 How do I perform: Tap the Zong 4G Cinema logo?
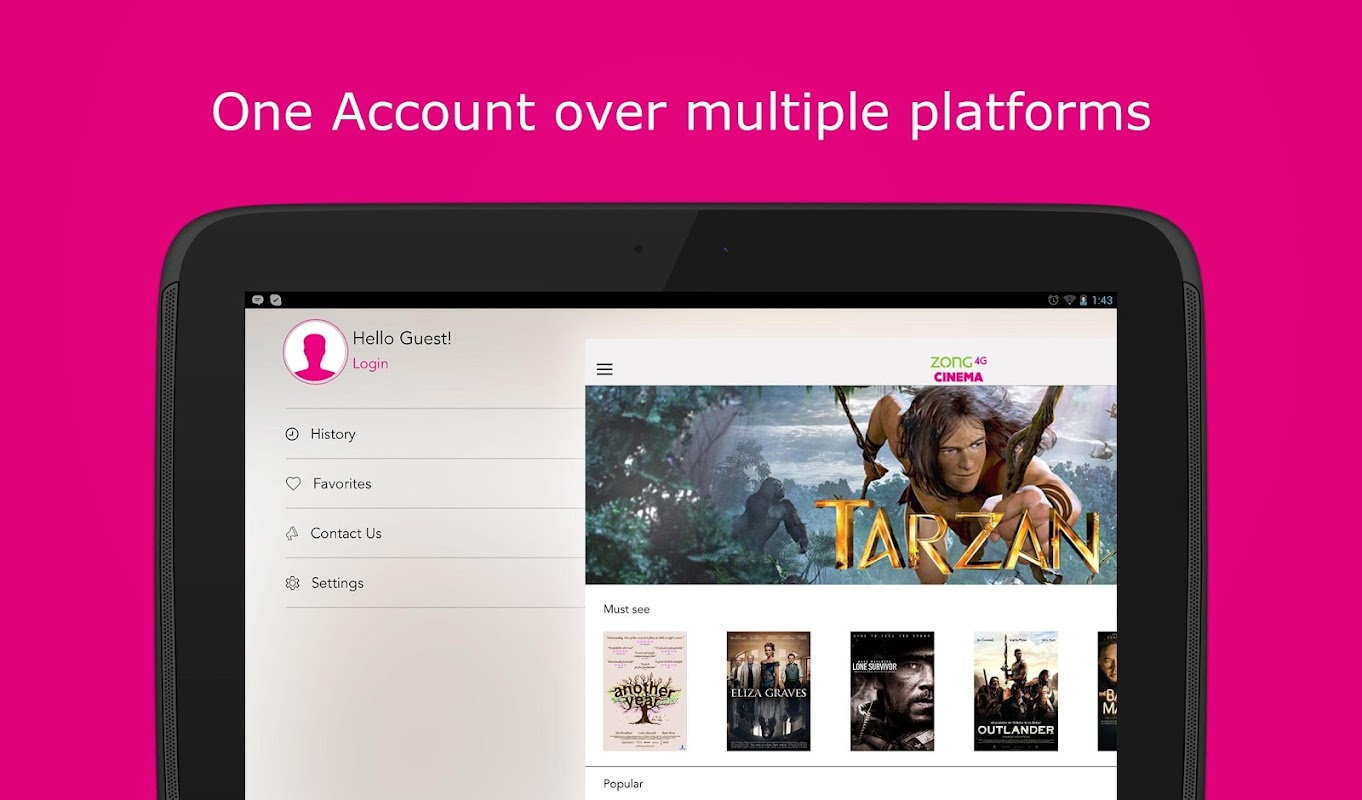958,368
